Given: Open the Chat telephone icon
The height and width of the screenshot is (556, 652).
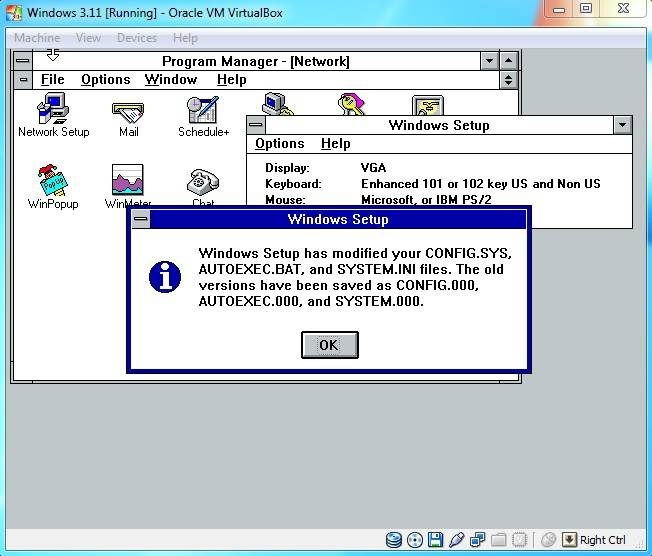Looking at the screenshot, I should point(203,182).
